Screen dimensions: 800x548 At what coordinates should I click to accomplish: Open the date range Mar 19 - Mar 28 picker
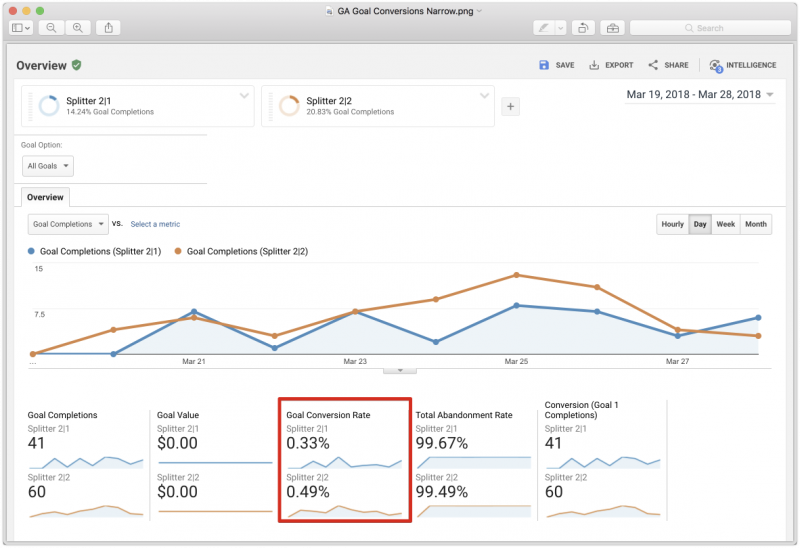point(700,94)
